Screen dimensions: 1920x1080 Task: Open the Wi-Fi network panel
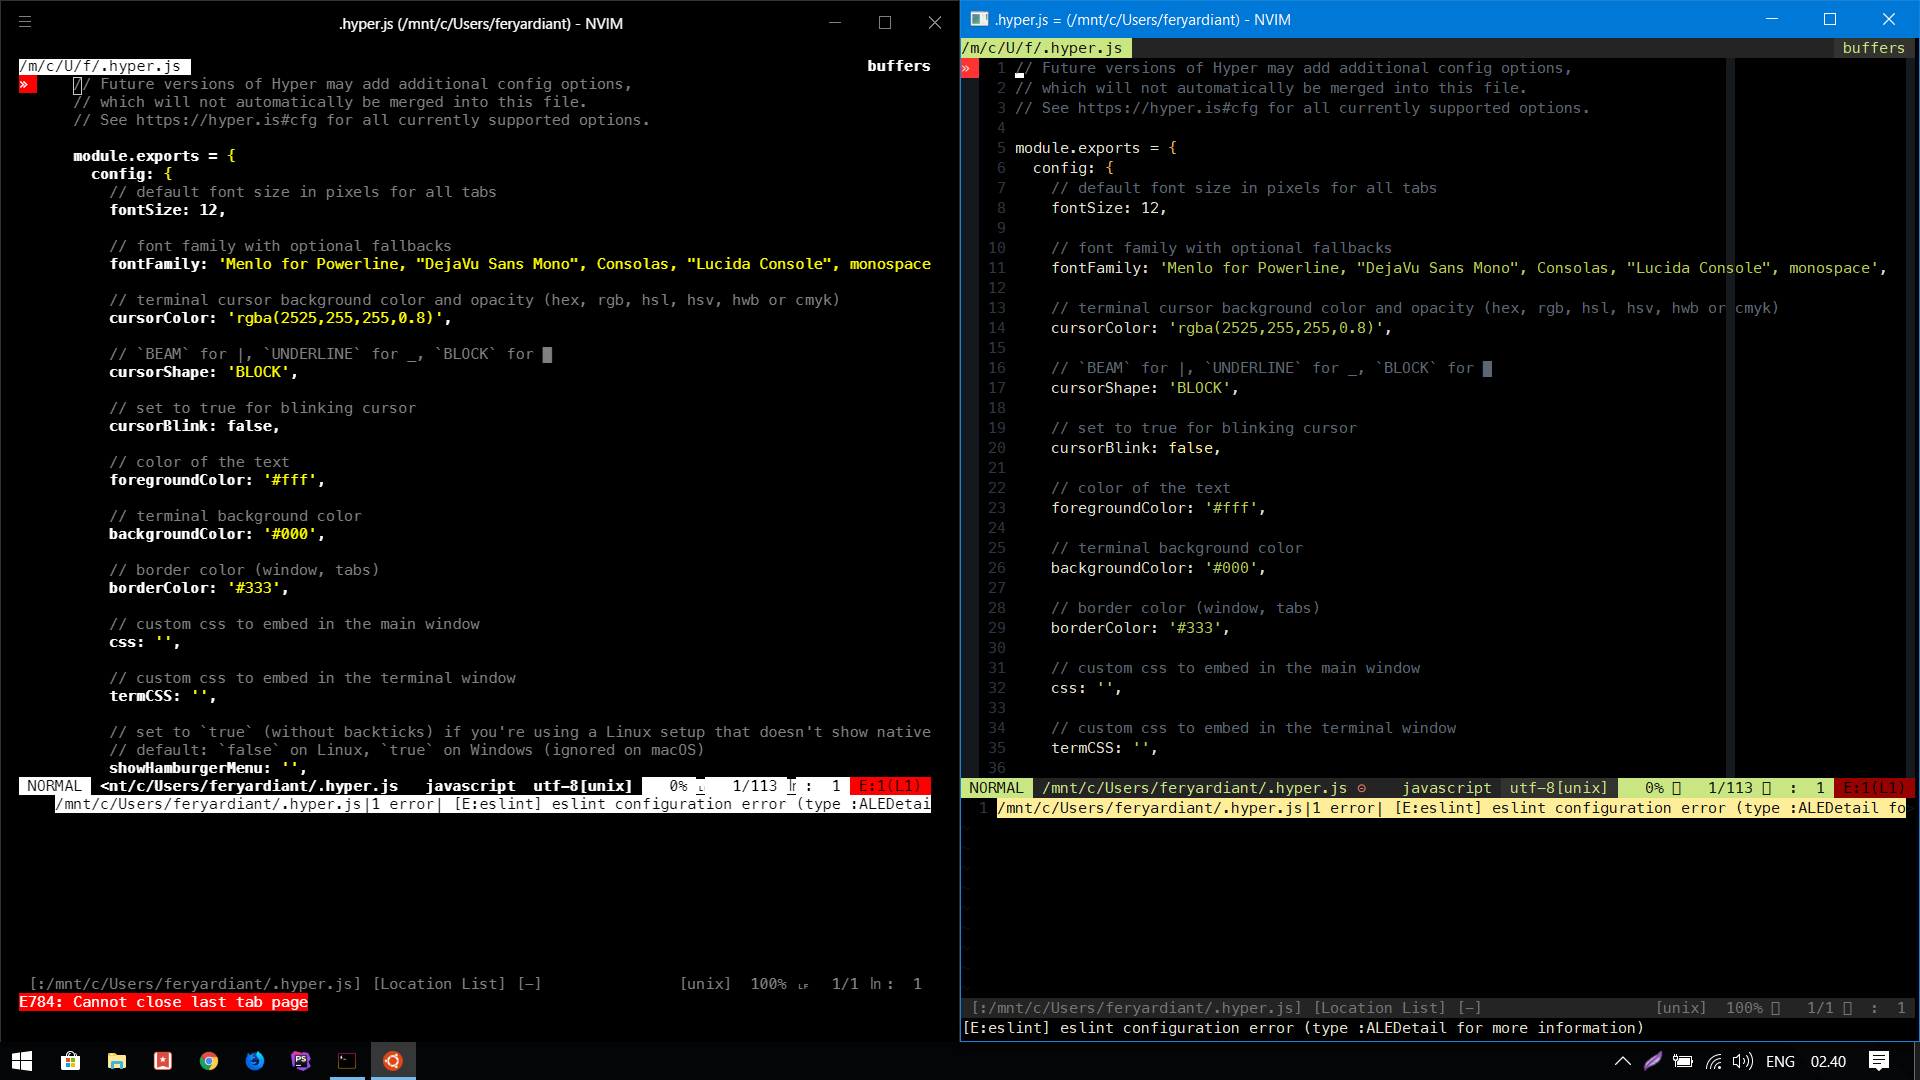(x=1714, y=1061)
